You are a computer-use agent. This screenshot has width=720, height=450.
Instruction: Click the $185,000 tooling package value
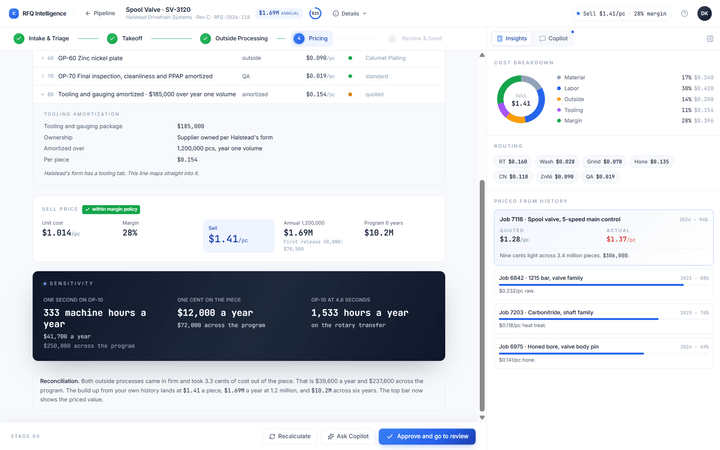[x=191, y=126]
